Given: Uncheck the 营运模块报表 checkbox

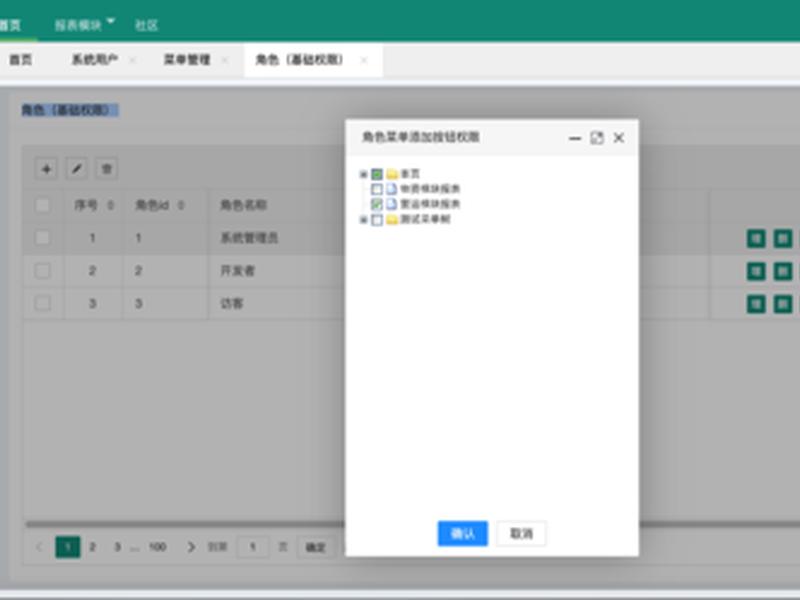Looking at the screenshot, I should point(377,204).
